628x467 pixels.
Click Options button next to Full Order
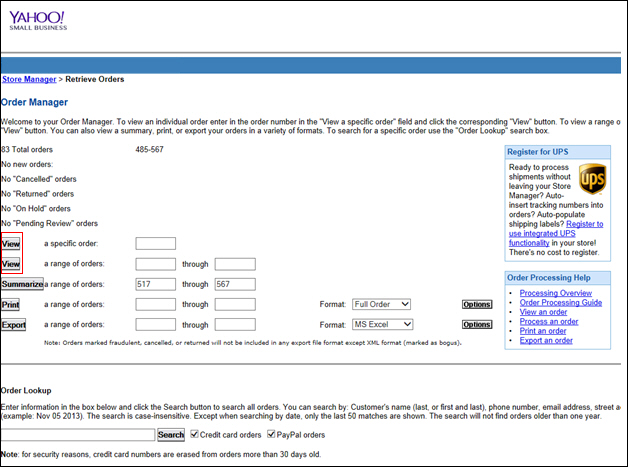point(477,304)
